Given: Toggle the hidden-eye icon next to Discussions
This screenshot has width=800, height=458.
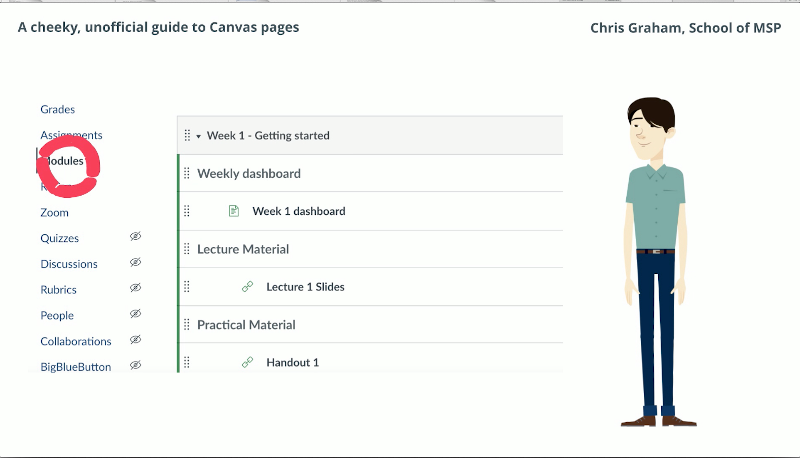Looking at the screenshot, I should tap(135, 263).
